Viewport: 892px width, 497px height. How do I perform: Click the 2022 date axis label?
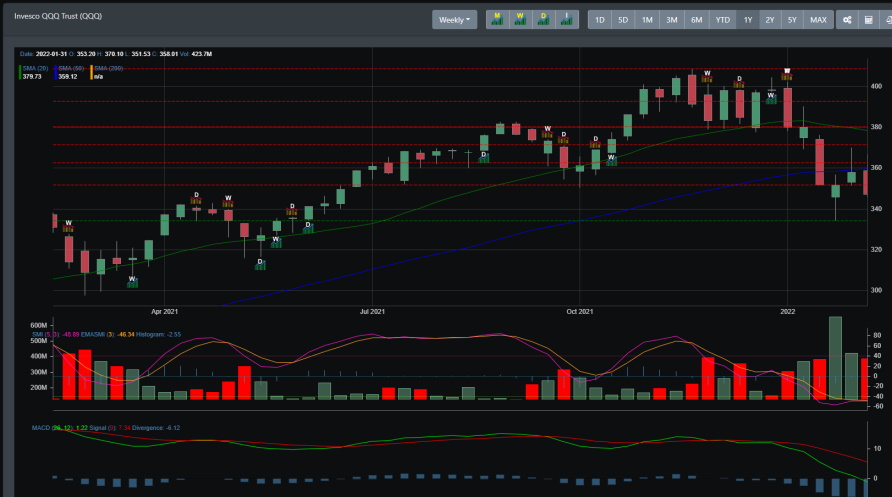pyautogui.click(x=787, y=312)
